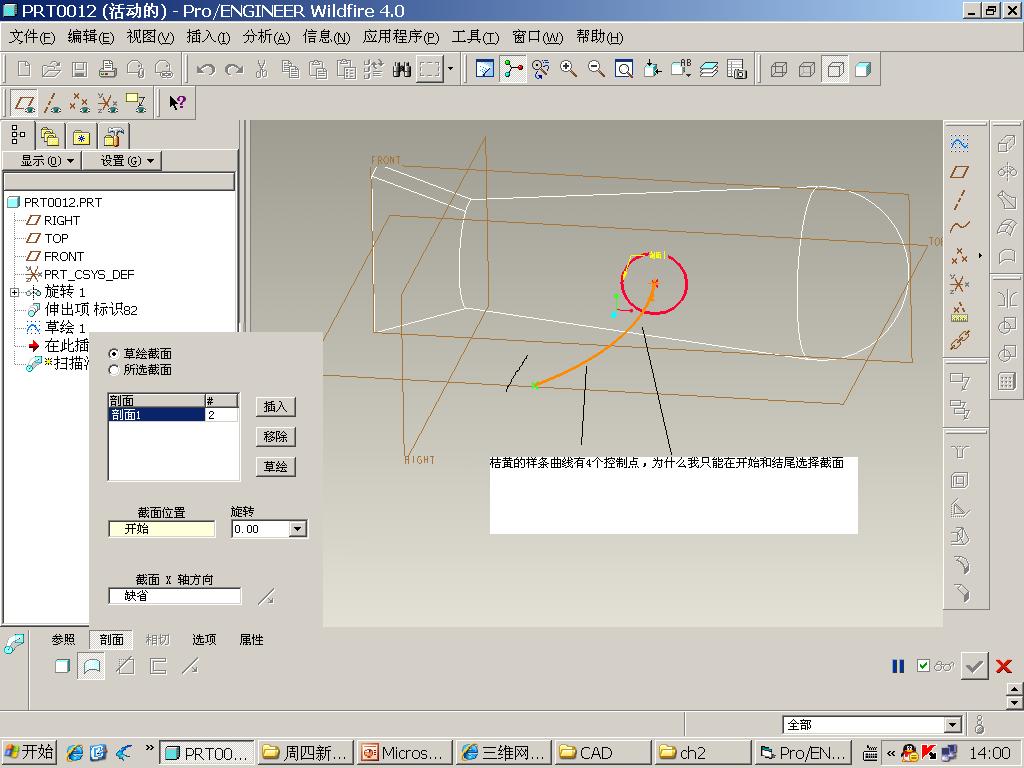Toggle the surface sweep option icon

click(x=91, y=666)
